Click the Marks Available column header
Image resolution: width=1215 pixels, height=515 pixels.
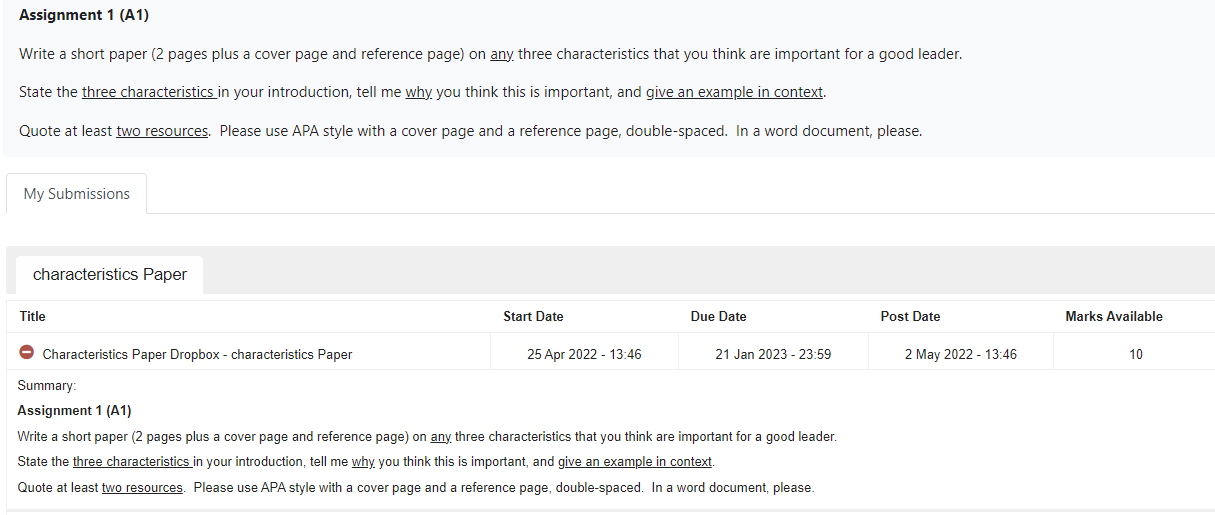[1114, 316]
